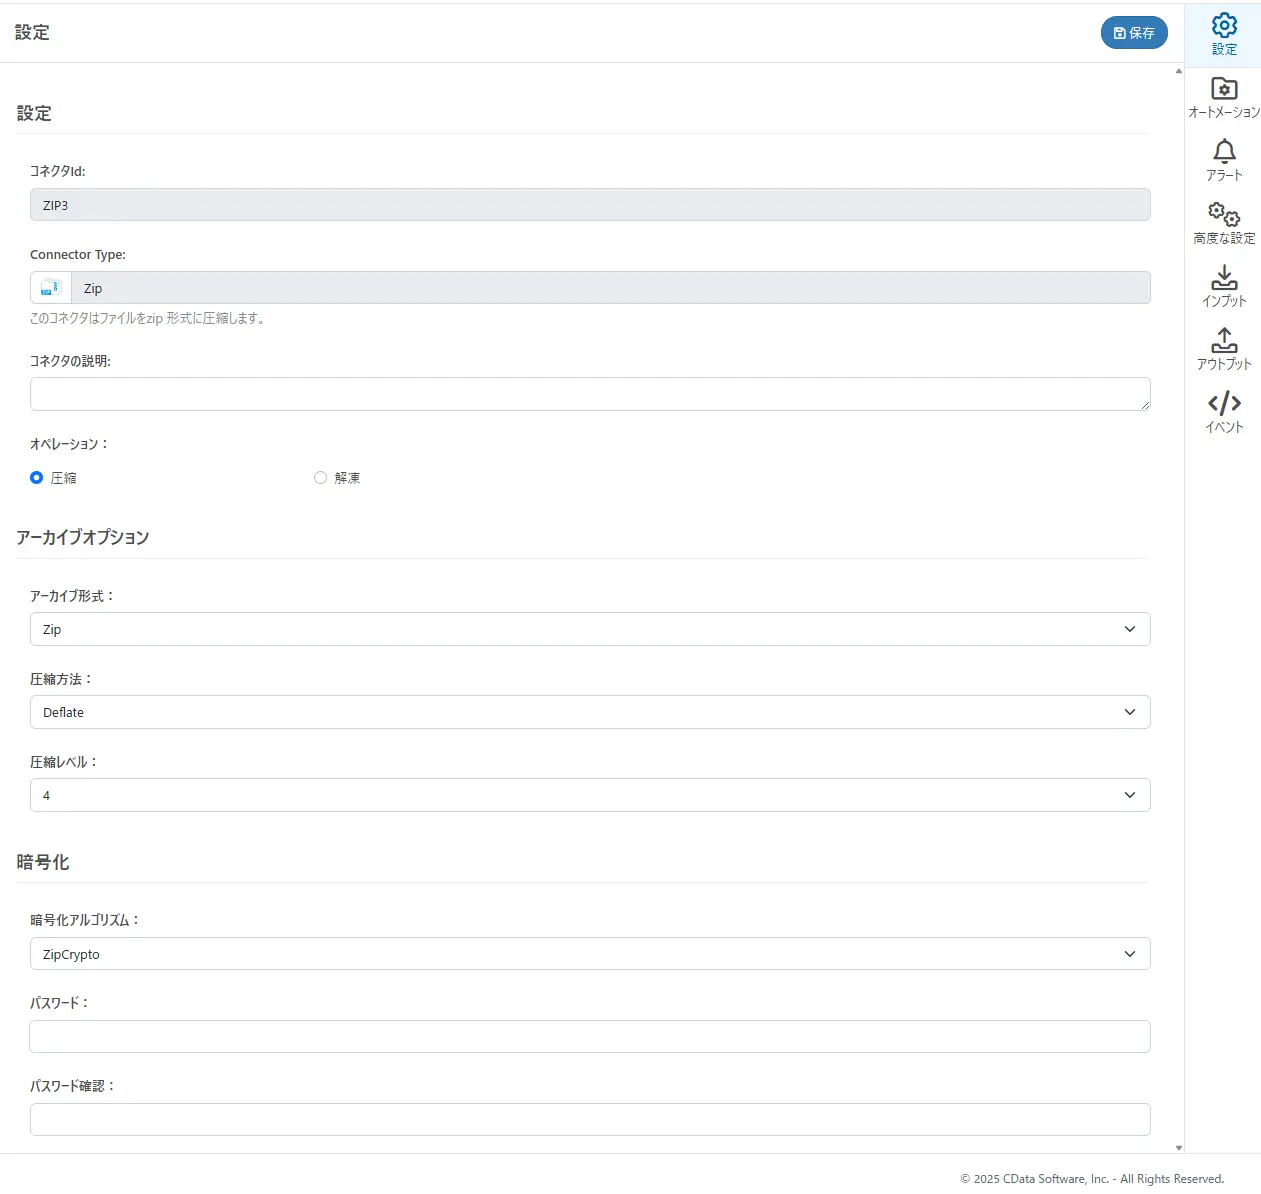Image resolution: width=1261 pixels, height=1194 pixels.
Task: Click the scrollbar up arrow
Action: (1179, 71)
